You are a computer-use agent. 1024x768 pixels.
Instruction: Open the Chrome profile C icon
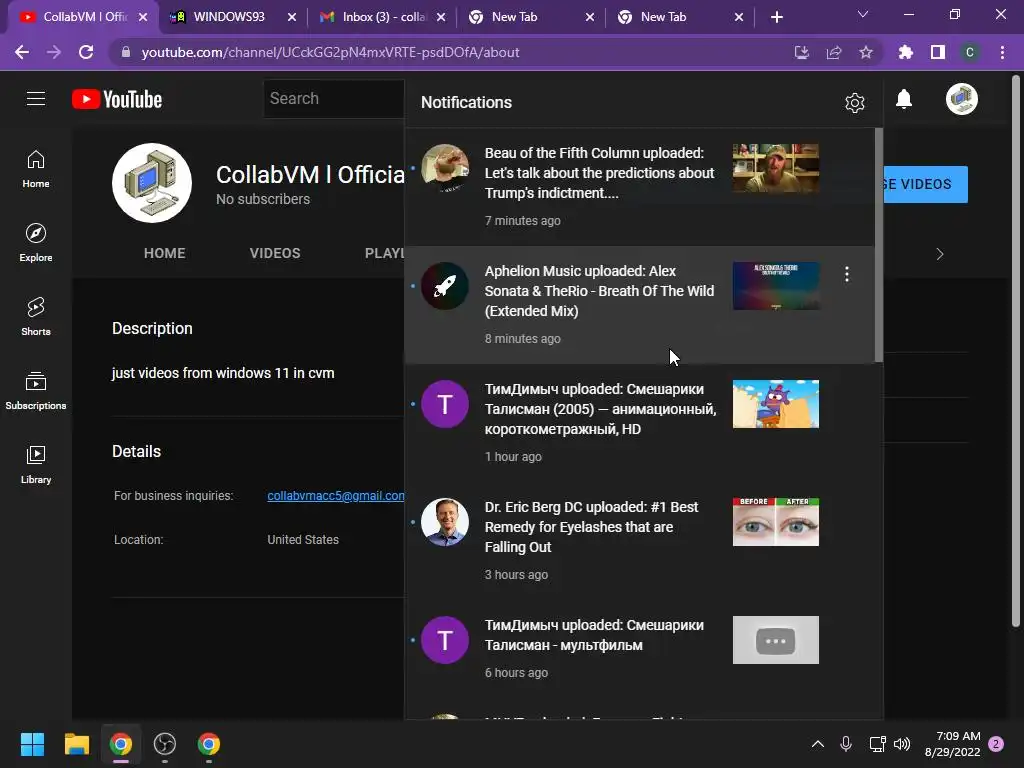click(x=970, y=52)
